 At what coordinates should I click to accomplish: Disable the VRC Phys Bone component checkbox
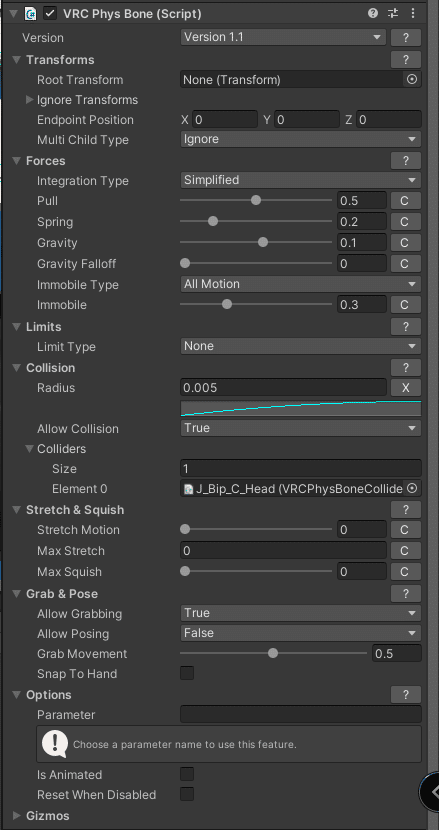click(x=50, y=14)
